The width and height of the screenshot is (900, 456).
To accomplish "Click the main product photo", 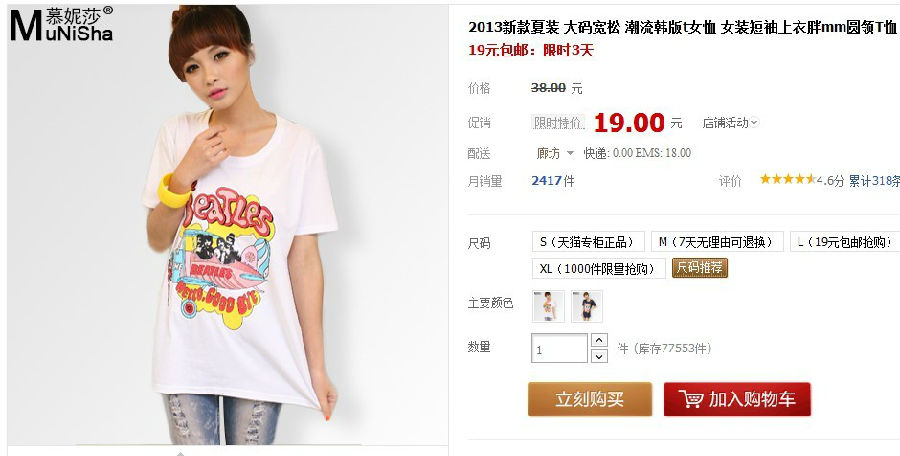I will [x=227, y=225].
